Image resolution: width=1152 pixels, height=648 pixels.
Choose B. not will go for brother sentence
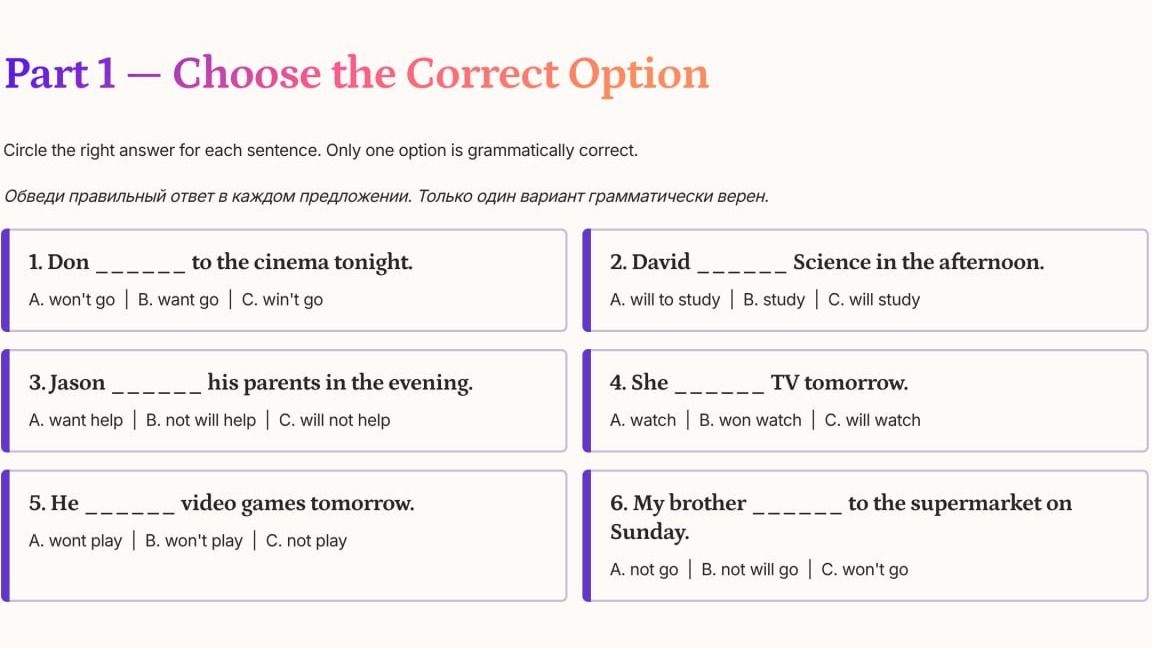point(749,569)
